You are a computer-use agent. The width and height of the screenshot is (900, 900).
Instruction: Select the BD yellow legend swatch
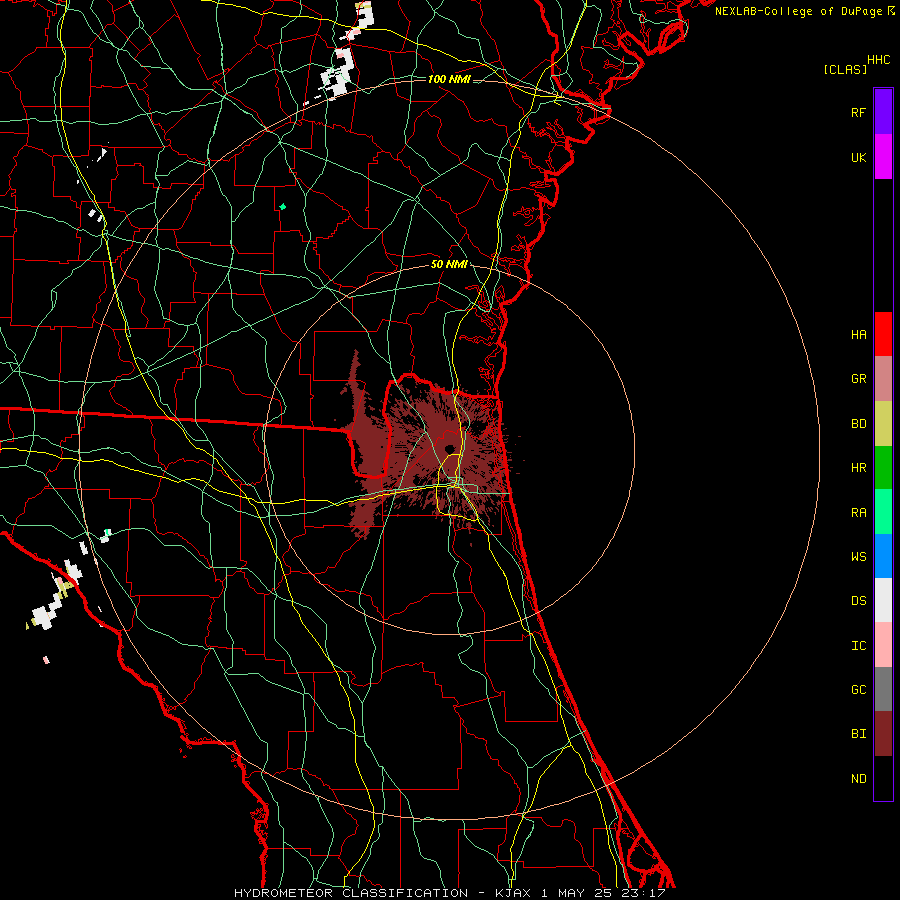883,424
